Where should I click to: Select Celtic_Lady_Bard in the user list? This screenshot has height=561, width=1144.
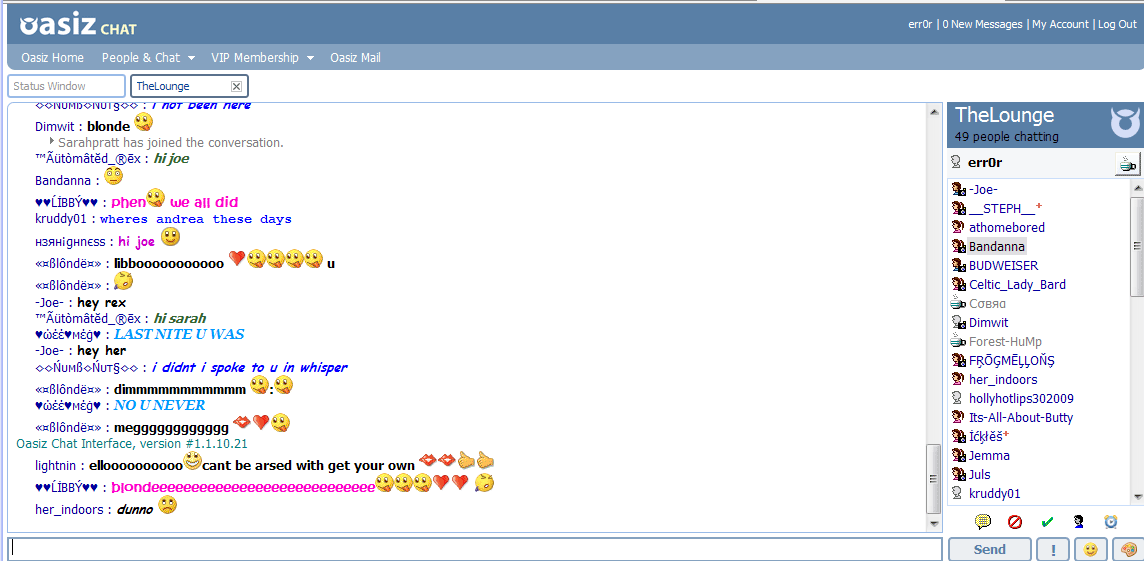click(x=1017, y=285)
